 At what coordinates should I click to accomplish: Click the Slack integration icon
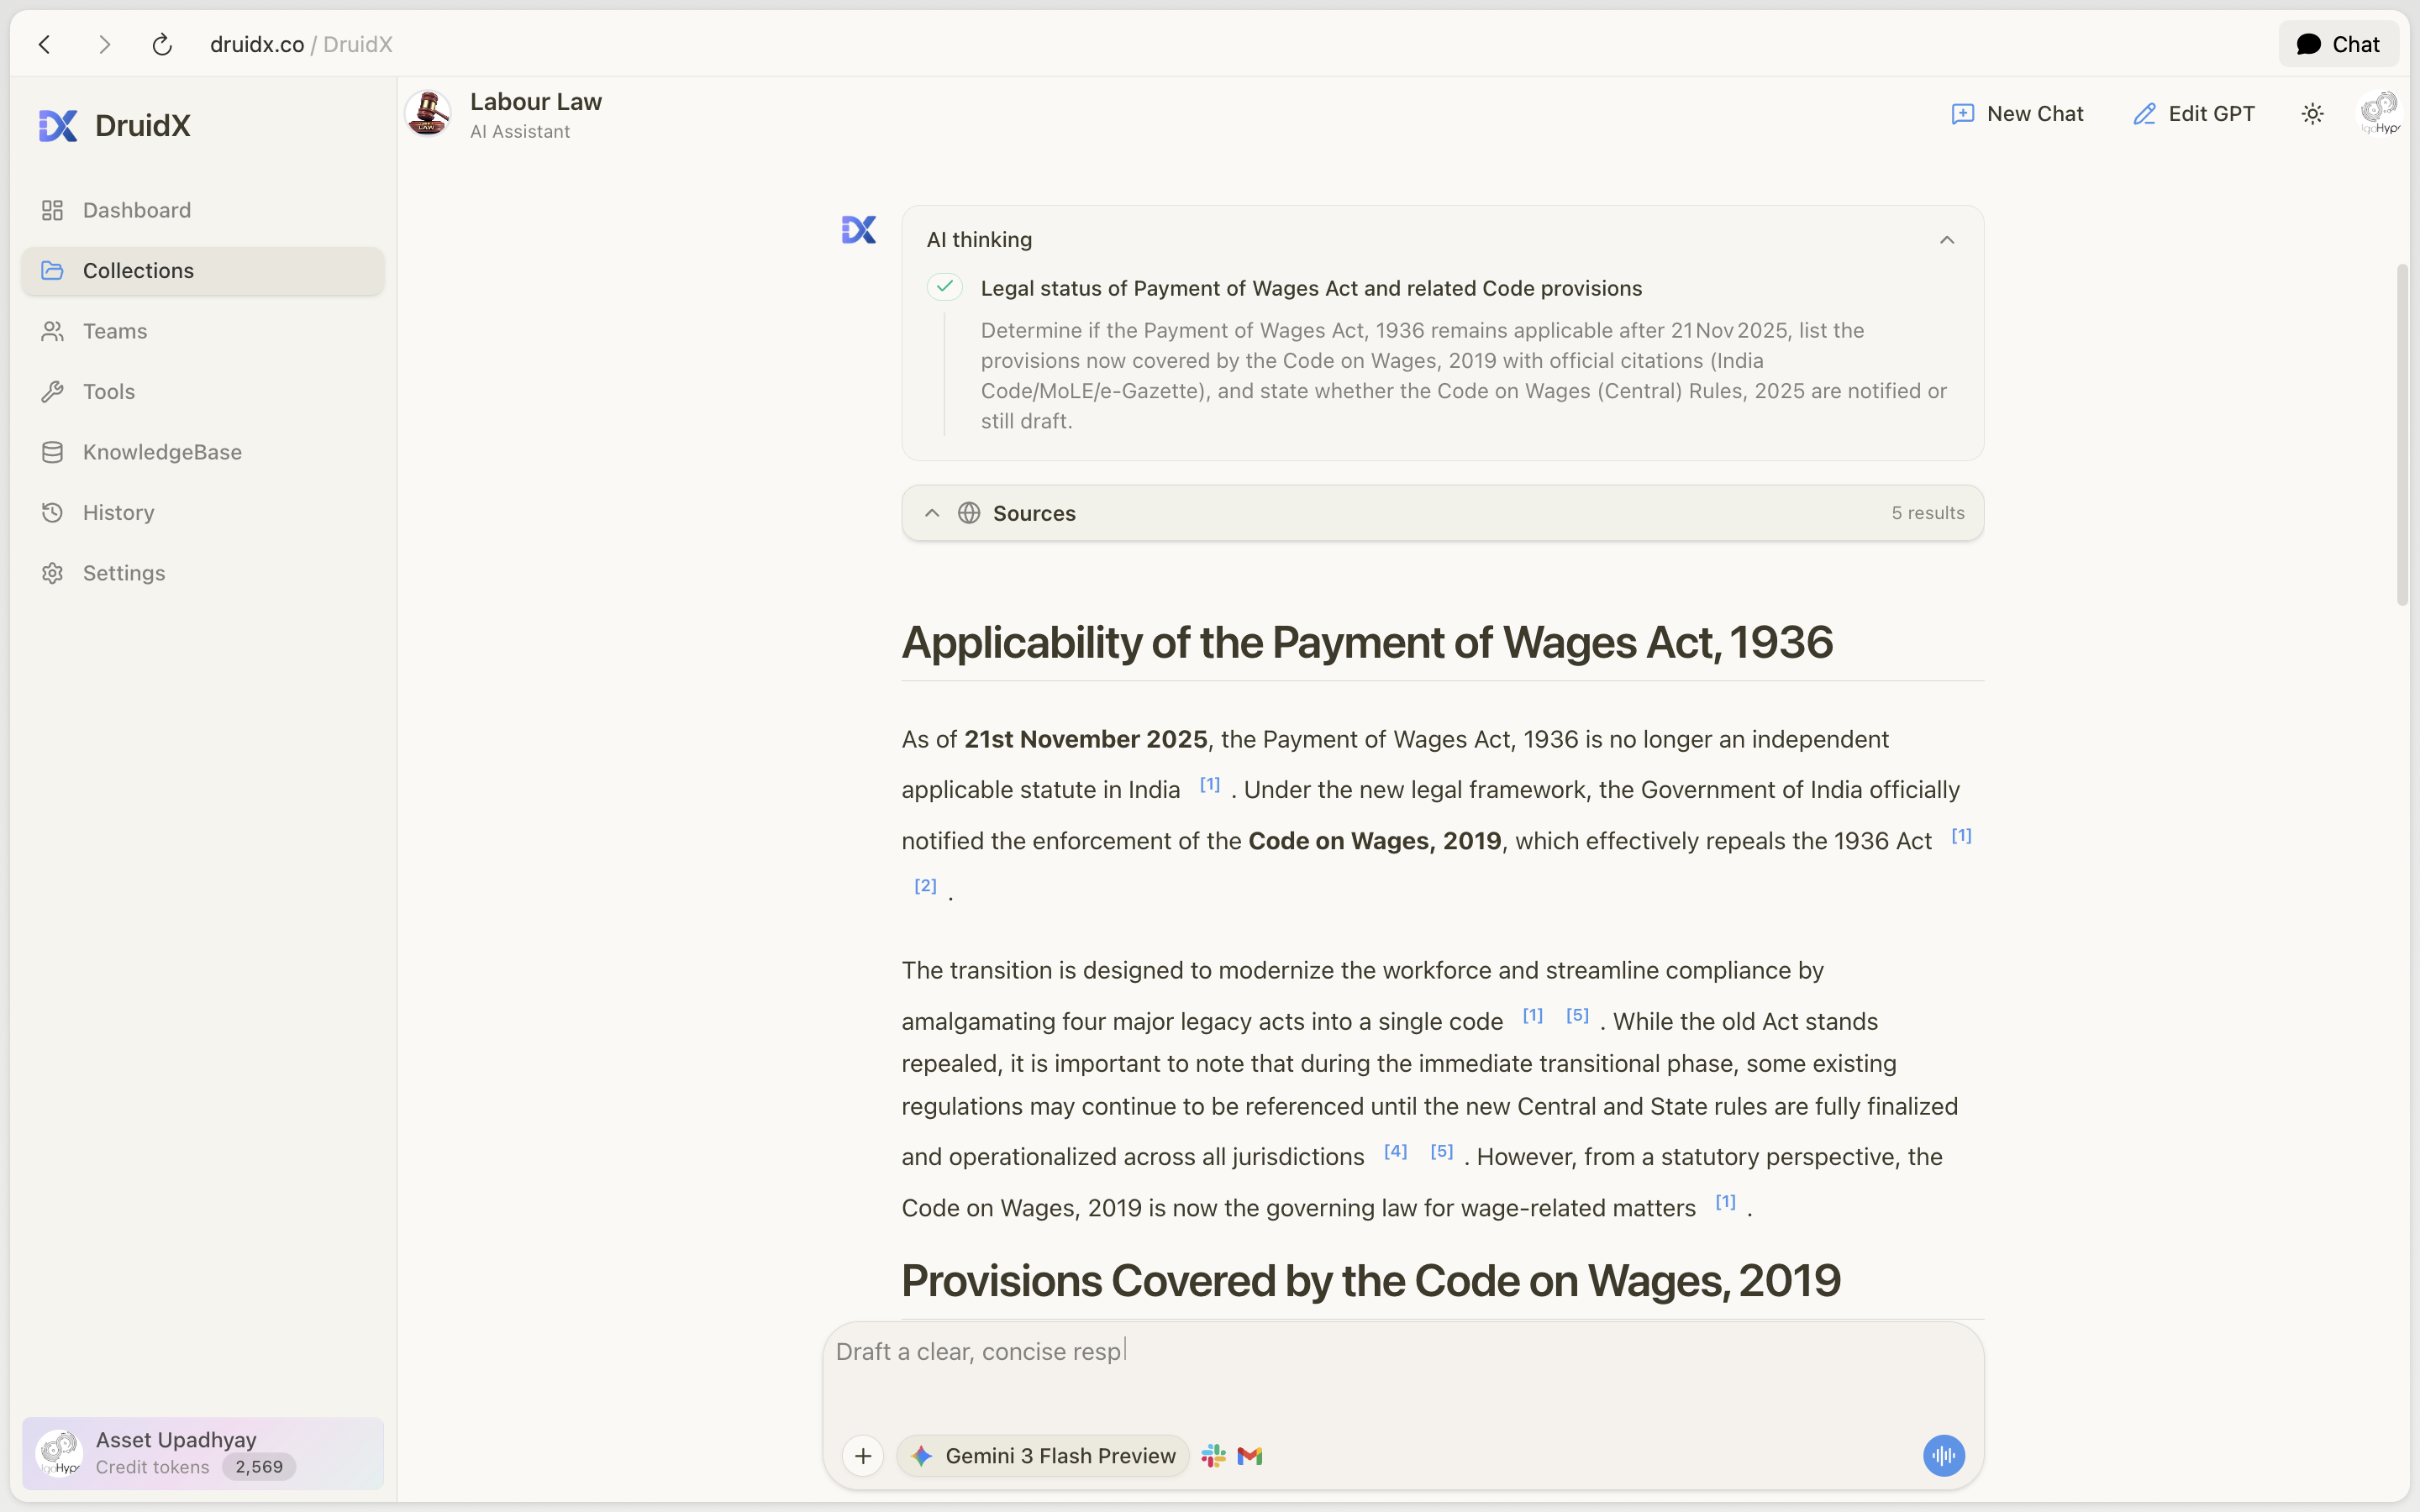click(1213, 1456)
